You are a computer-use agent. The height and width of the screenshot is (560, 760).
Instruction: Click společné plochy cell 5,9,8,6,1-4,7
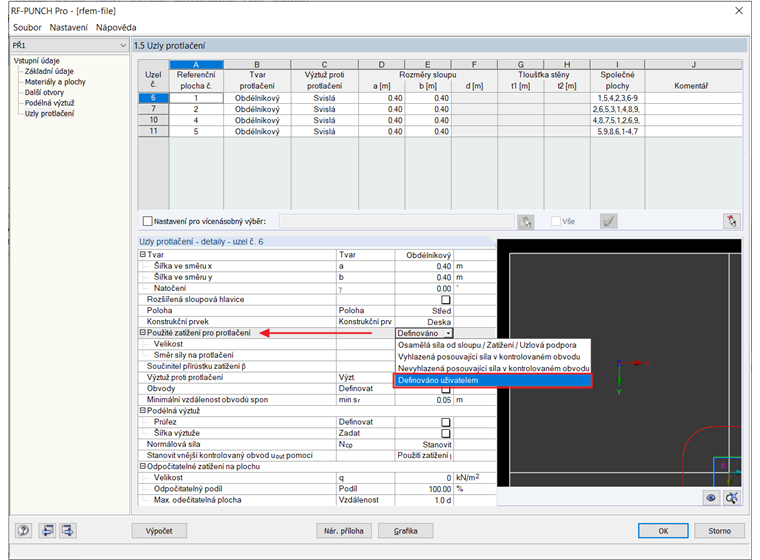coord(617,131)
